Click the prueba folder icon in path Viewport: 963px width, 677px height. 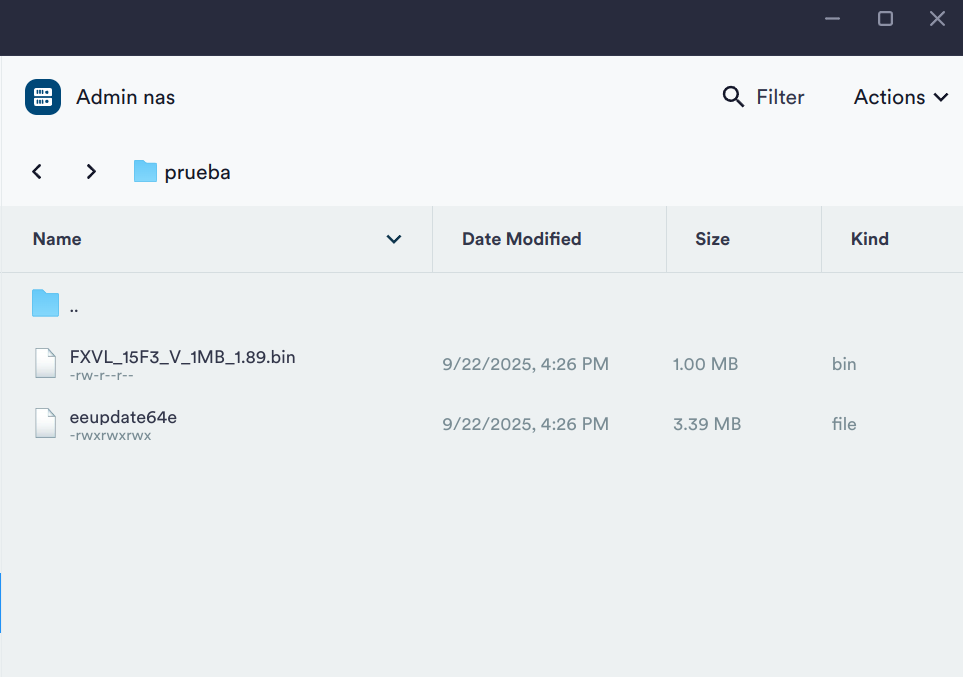coord(146,172)
